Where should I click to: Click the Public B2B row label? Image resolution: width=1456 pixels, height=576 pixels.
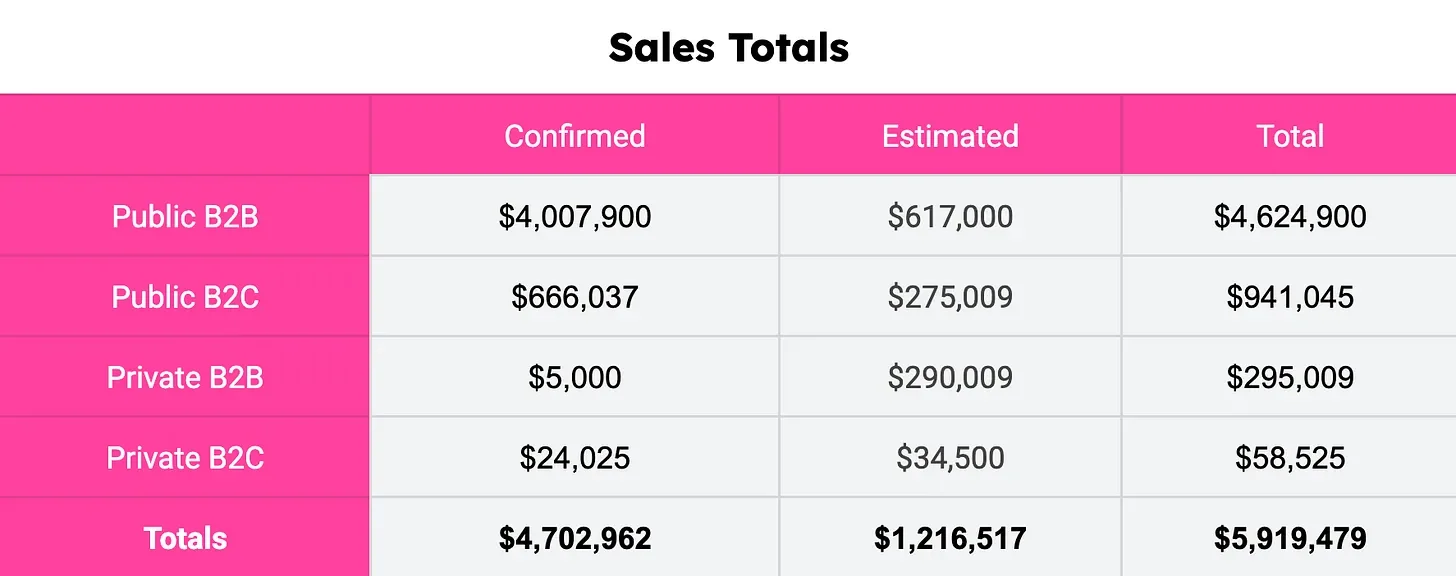(x=185, y=216)
